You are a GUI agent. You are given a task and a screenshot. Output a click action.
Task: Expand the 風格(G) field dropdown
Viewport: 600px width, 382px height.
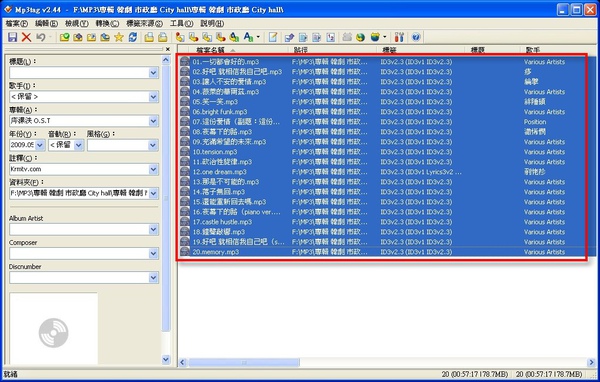153,145
